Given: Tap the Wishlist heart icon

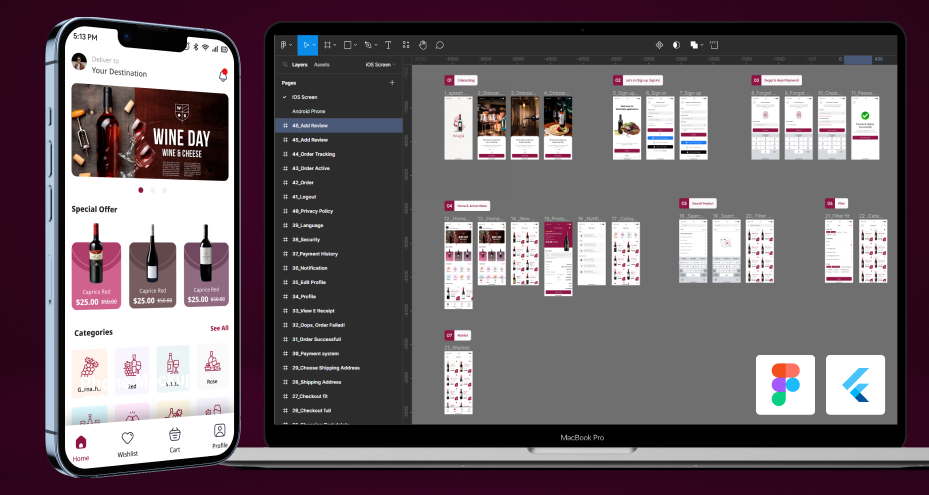Looking at the screenshot, I should coord(127,440).
